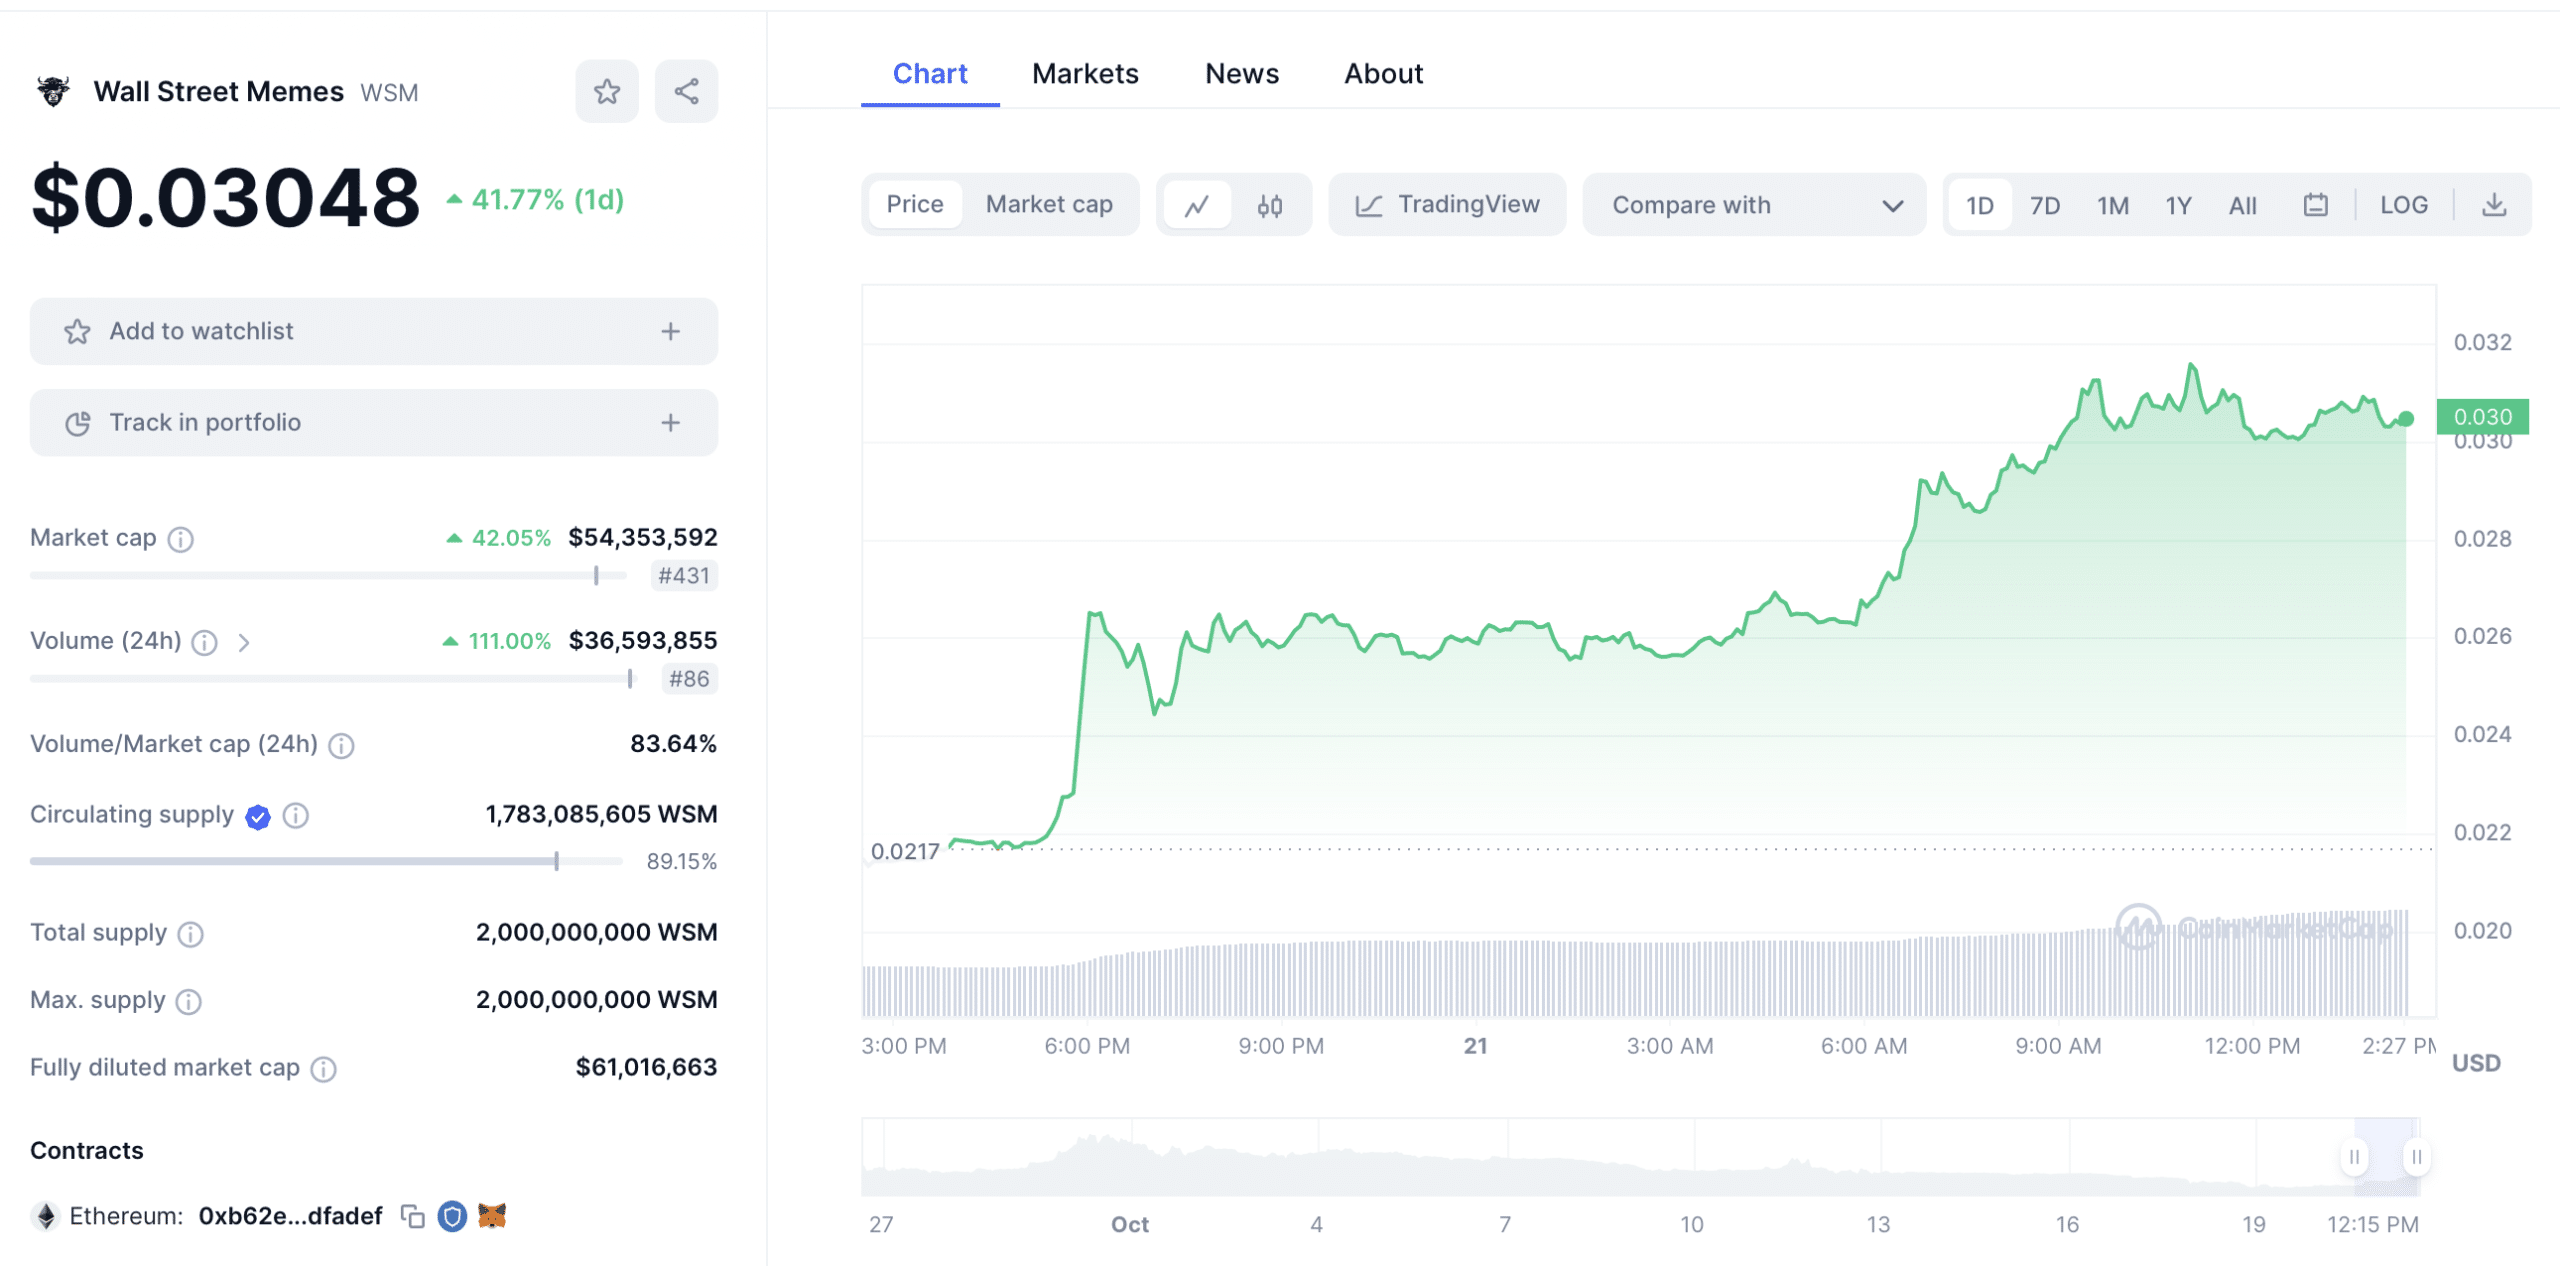Select the 7D time range
This screenshot has height=1266, width=2560.
point(2045,205)
